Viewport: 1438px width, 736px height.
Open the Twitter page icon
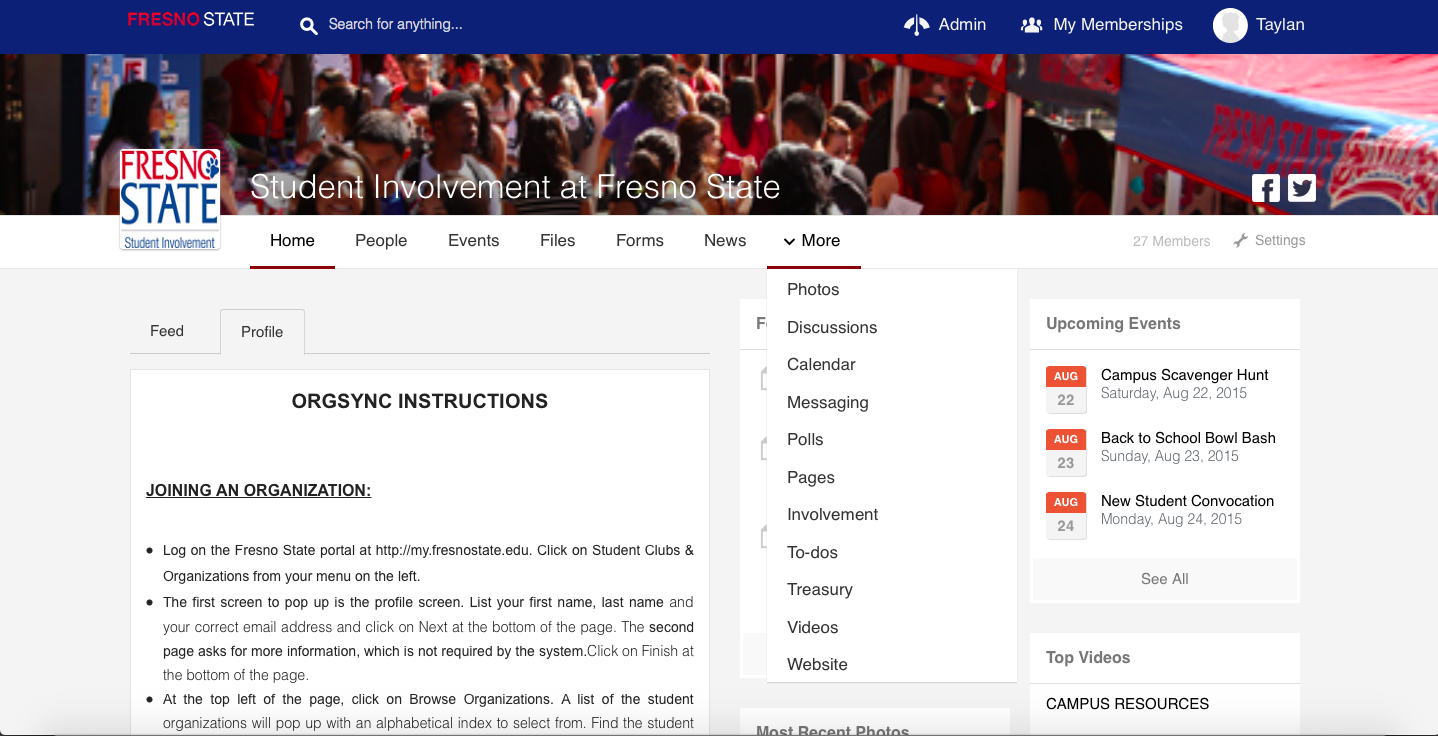(x=1301, y=188)
